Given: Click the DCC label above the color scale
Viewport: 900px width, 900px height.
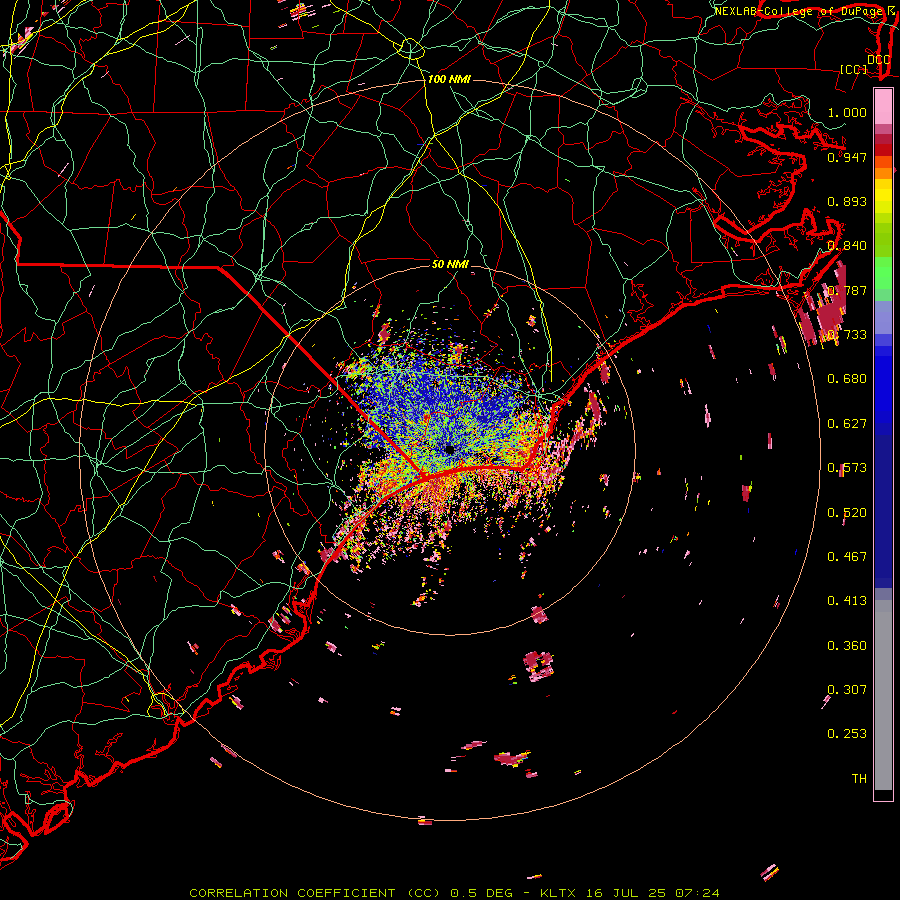Looking at the screenshot, I should [878, 60].
